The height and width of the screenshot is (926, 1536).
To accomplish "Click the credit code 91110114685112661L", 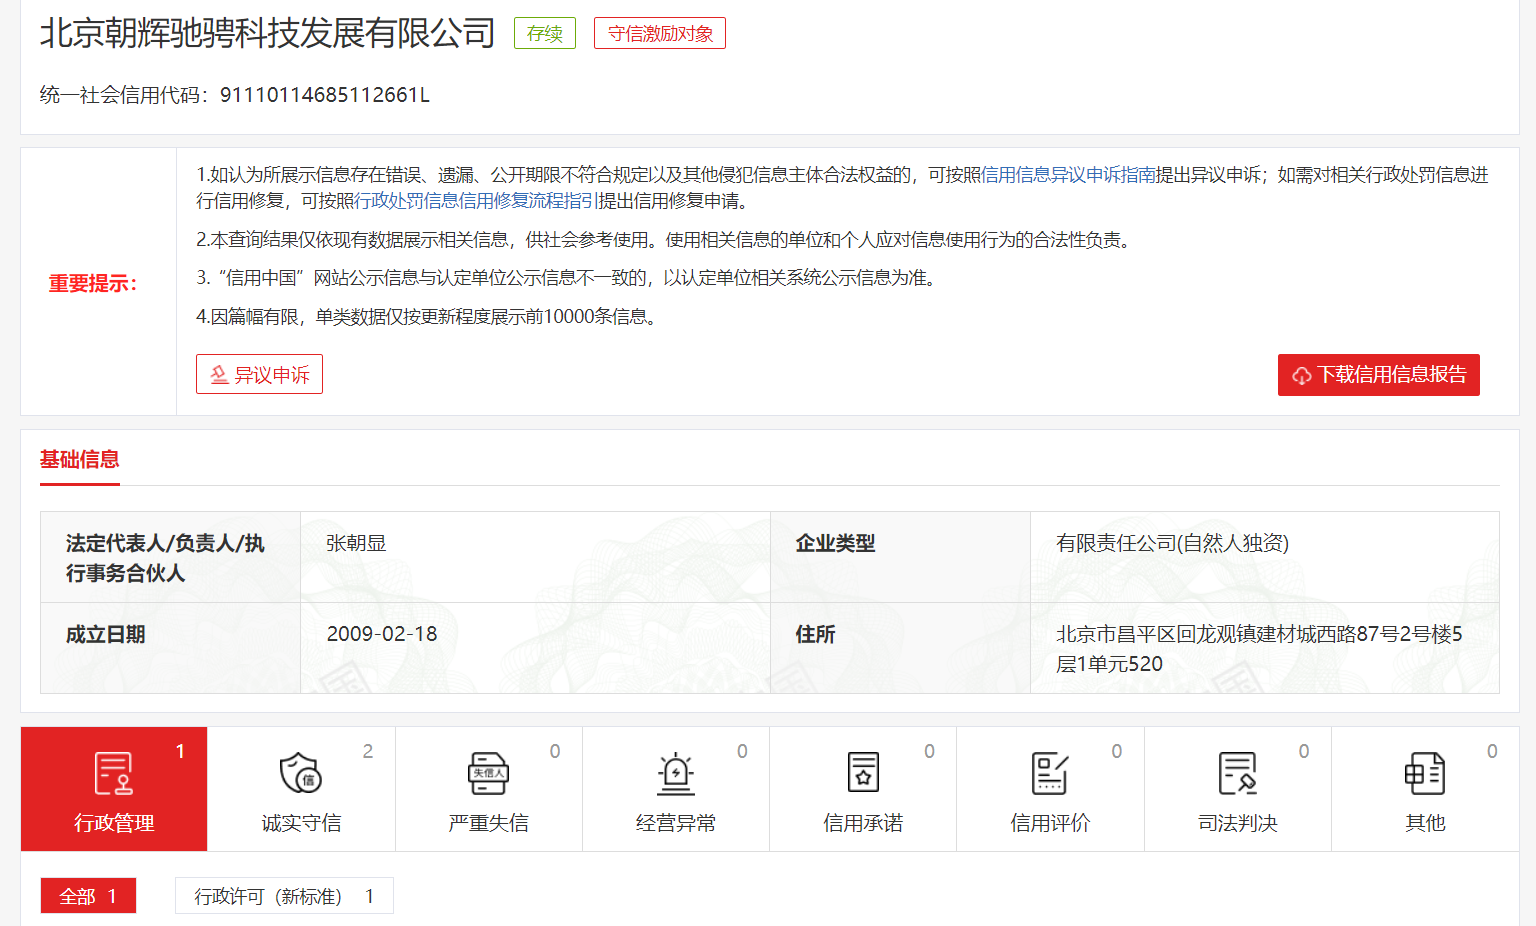I will click(325, 95).
